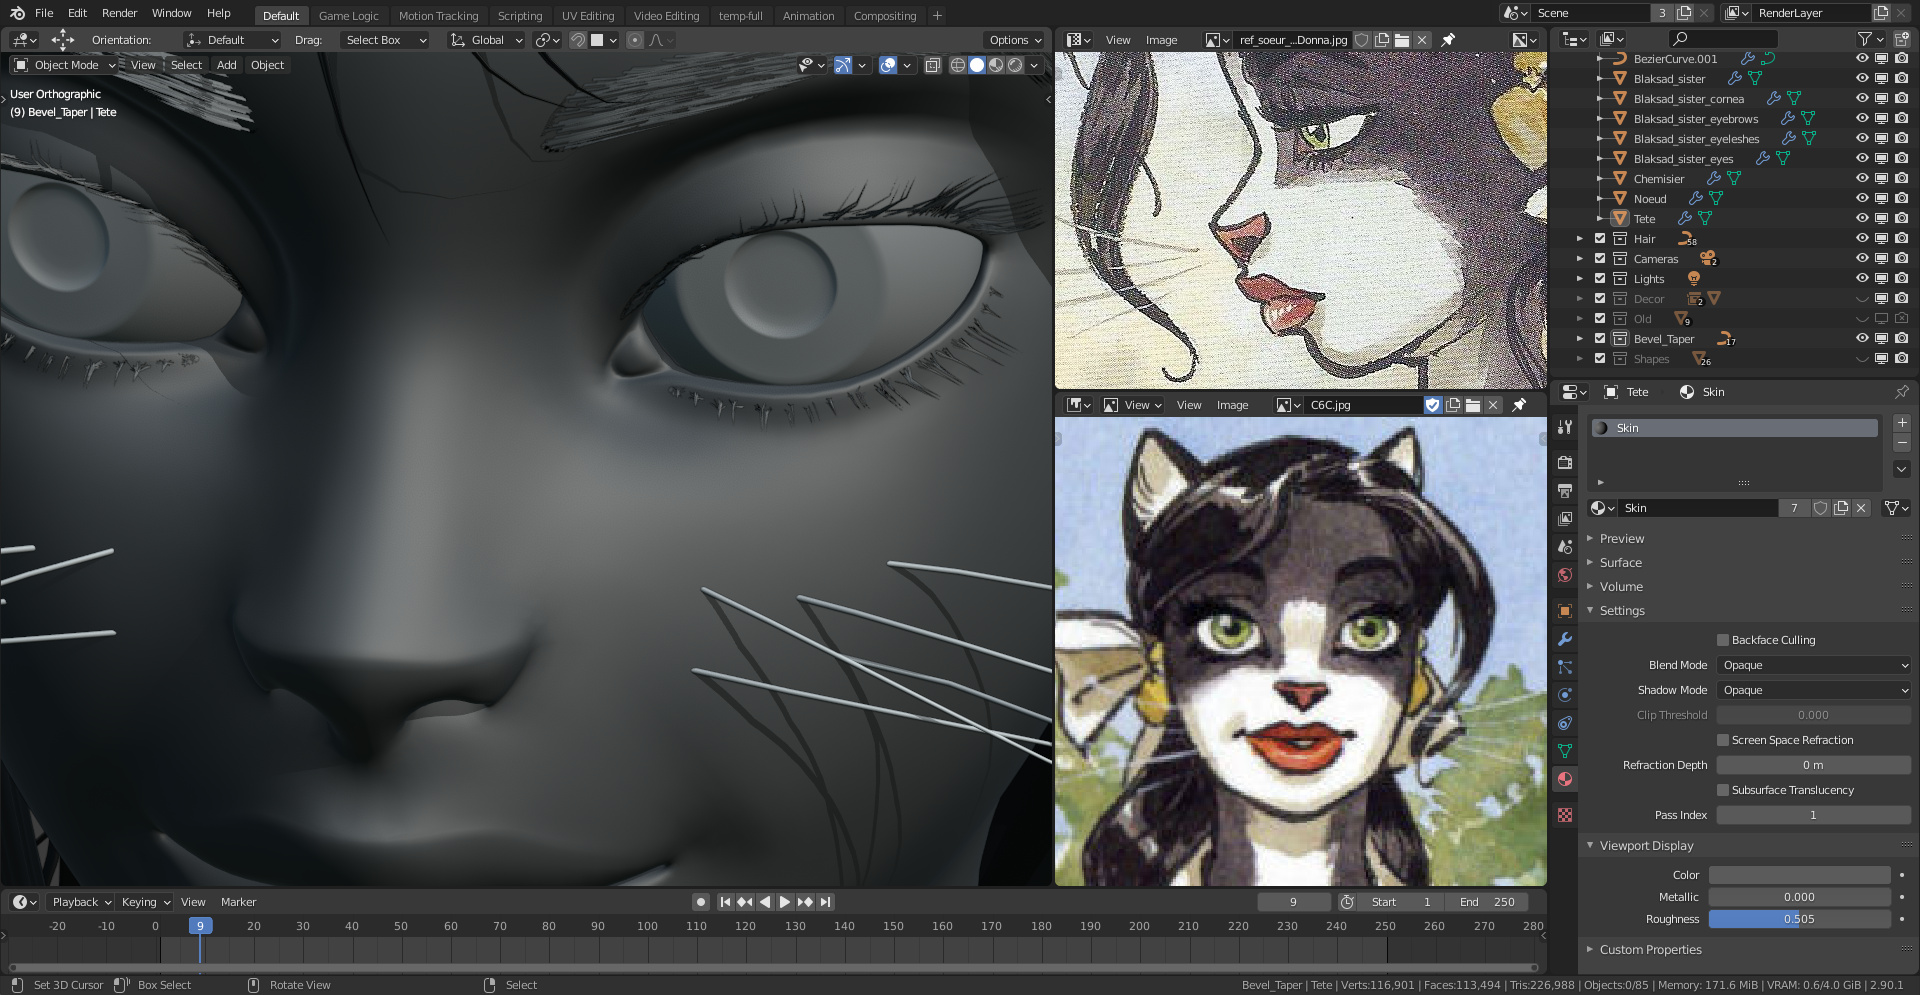Pin the properties editor context

pos(1902,392)
